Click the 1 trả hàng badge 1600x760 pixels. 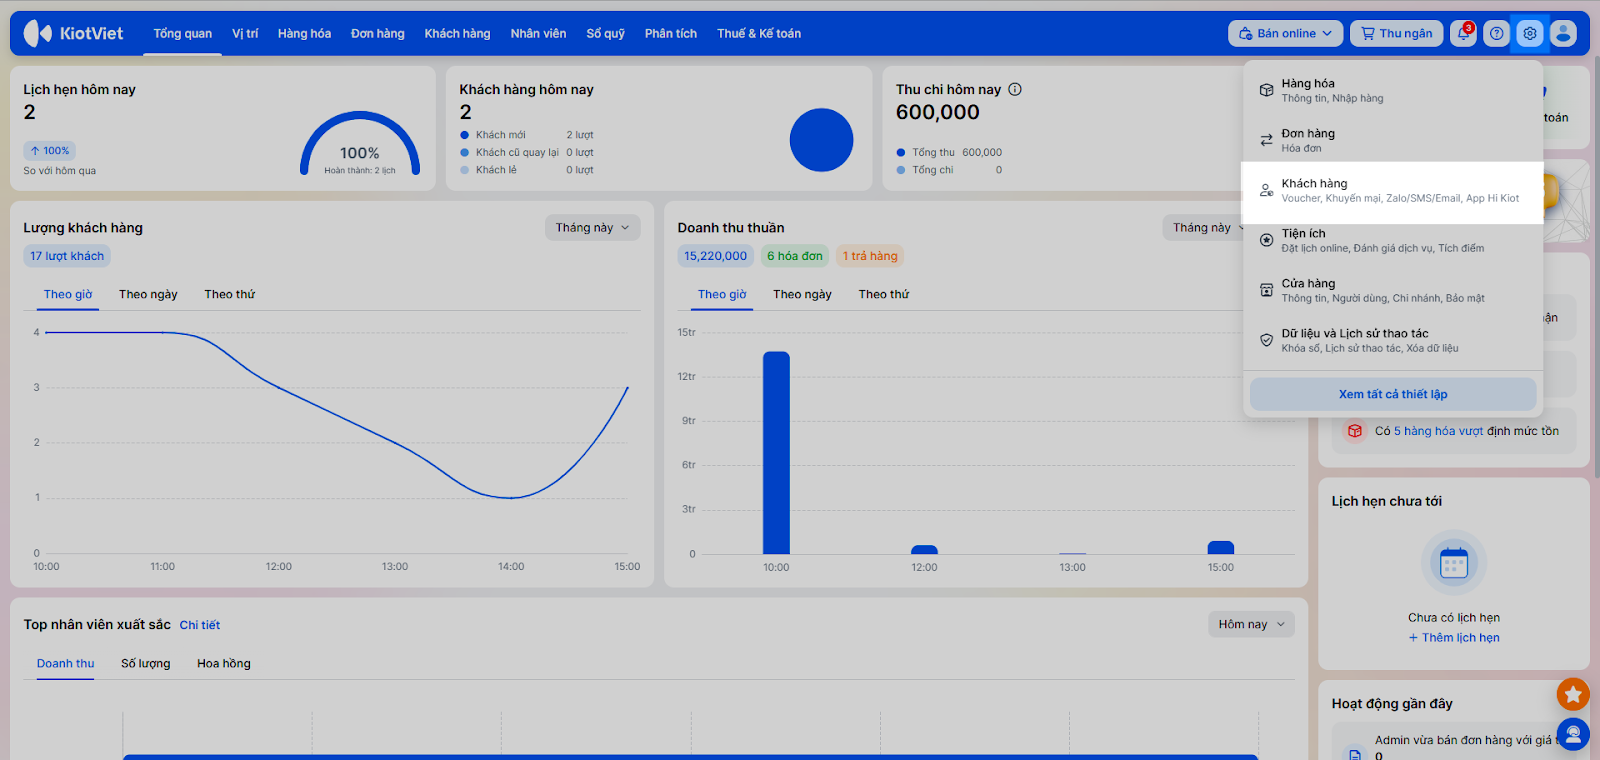[x=870, y=256]
